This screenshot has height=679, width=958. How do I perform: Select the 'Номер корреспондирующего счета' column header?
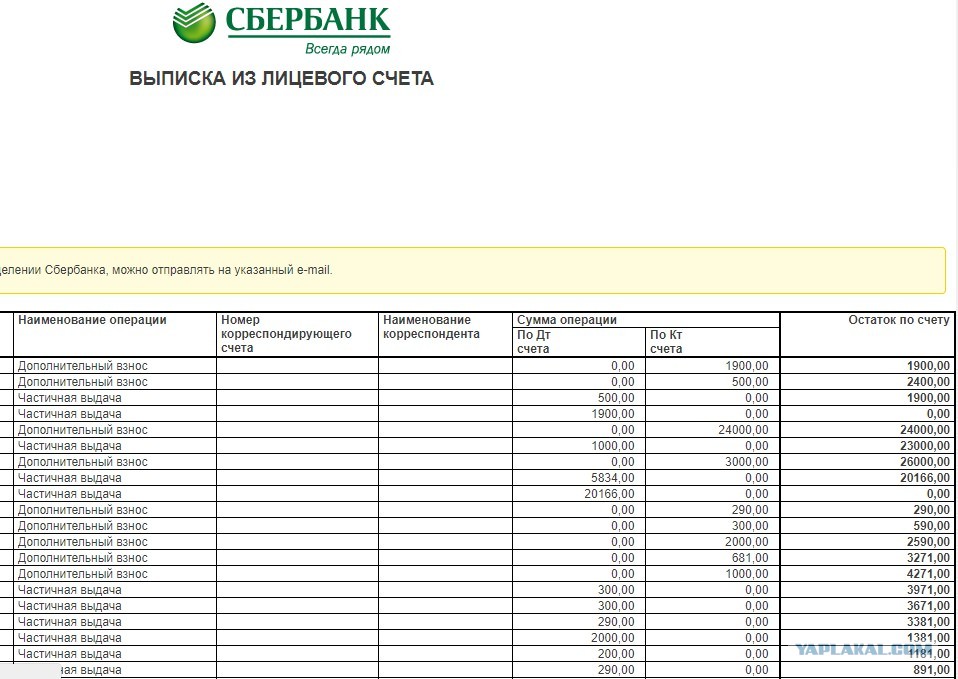pyautogui.click(x=286, y=334)
